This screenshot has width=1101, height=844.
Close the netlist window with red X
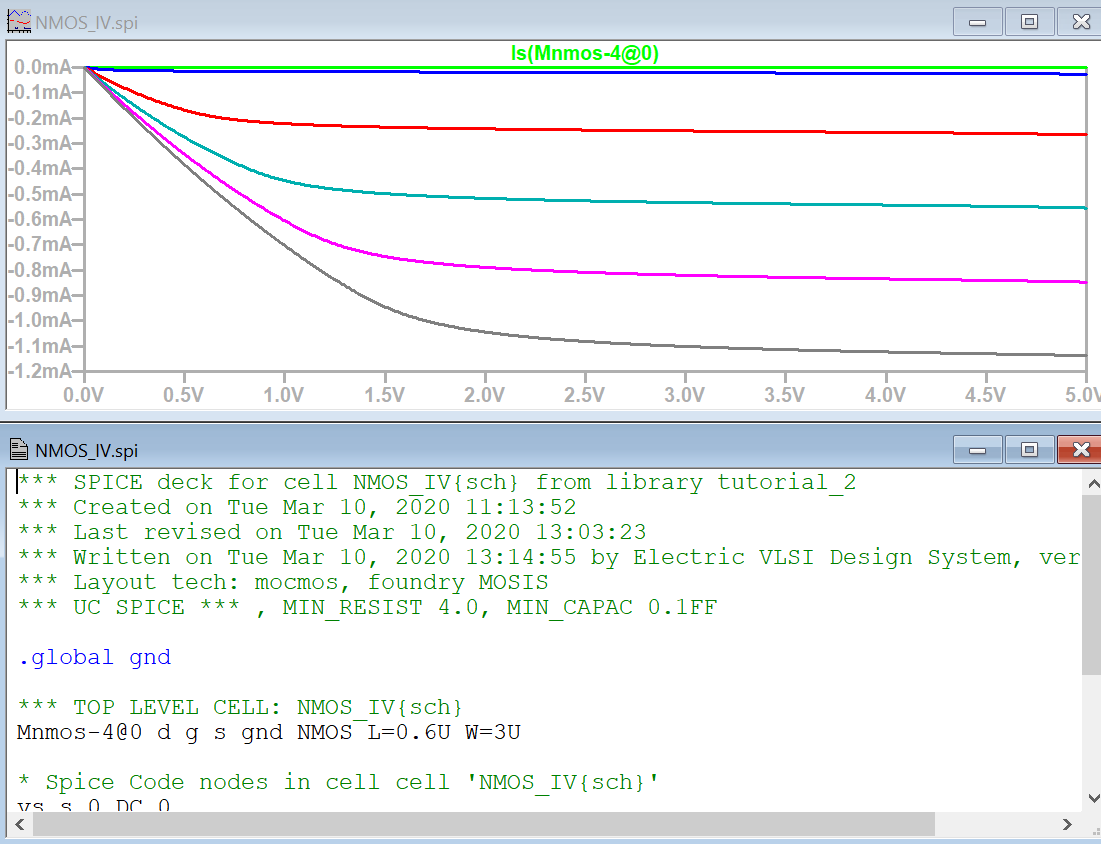1080,450
